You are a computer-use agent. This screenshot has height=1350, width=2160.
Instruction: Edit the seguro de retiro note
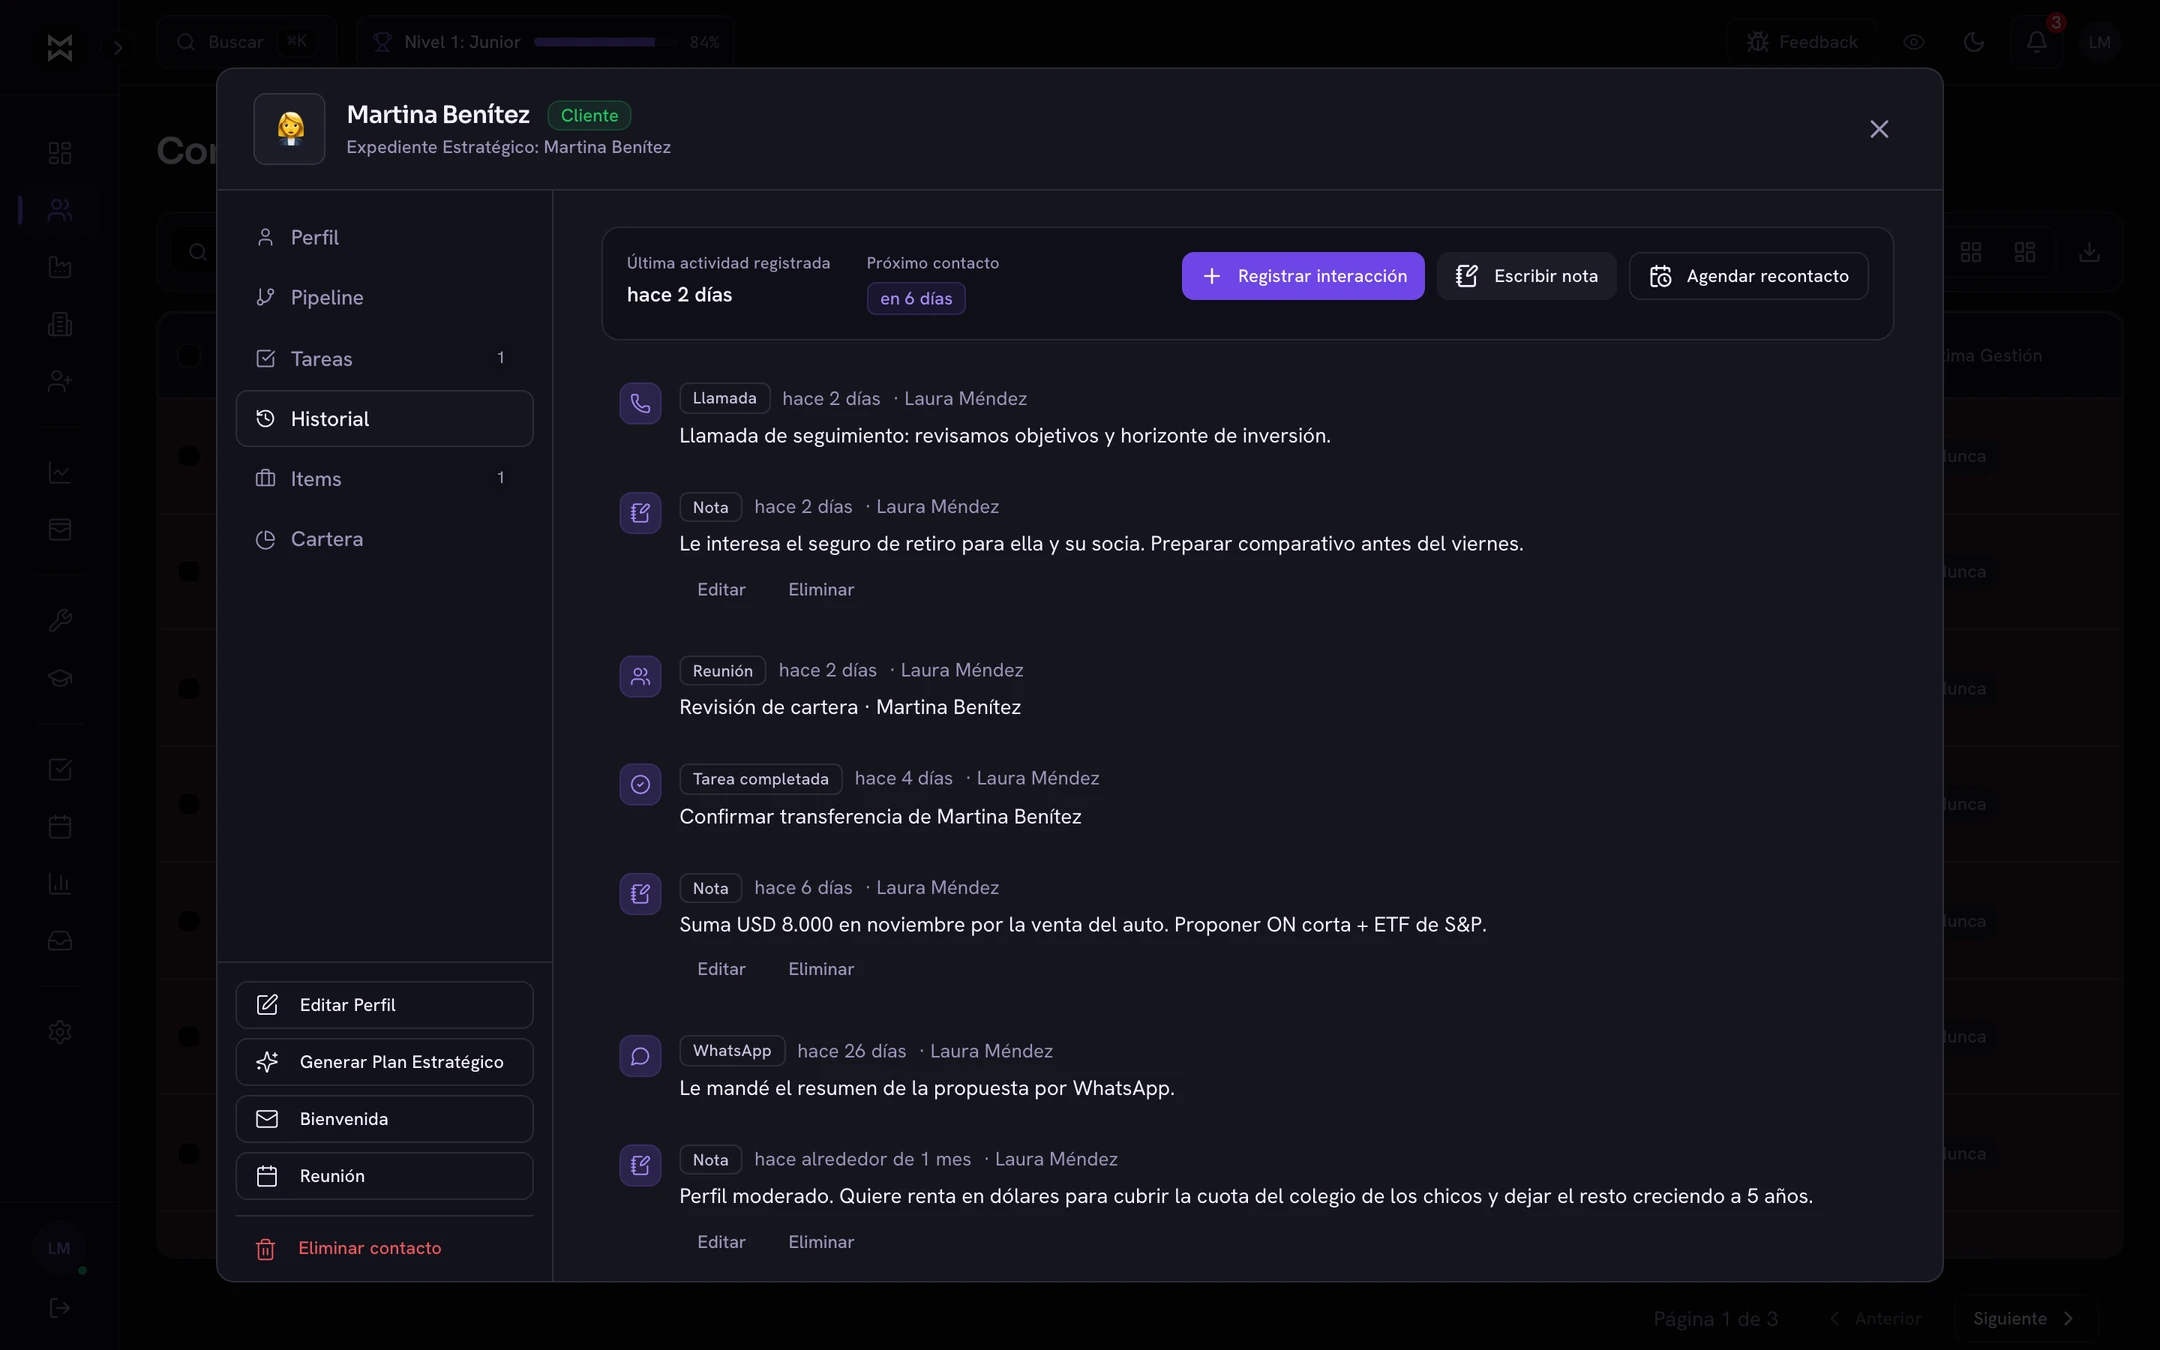point(721,589)
